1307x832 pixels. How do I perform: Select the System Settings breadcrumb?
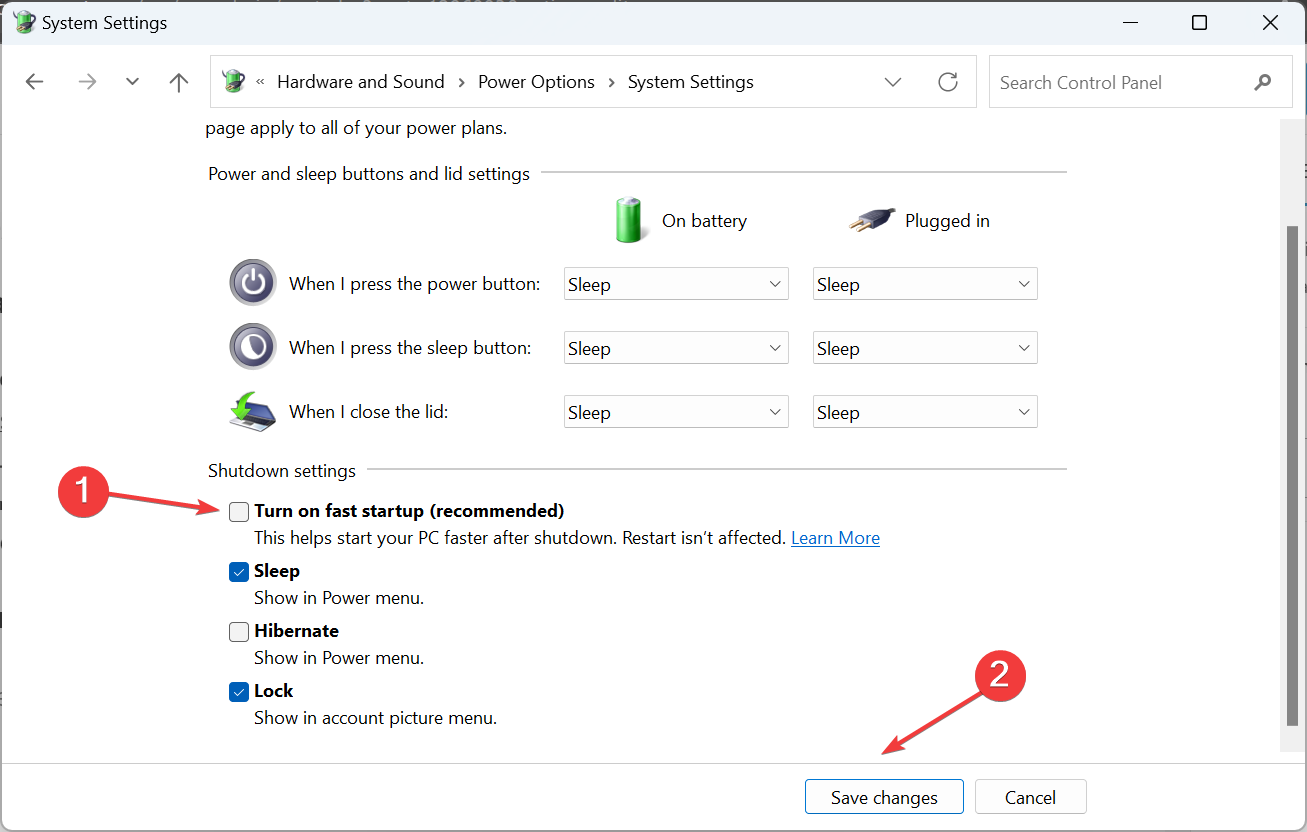(691, 82)
